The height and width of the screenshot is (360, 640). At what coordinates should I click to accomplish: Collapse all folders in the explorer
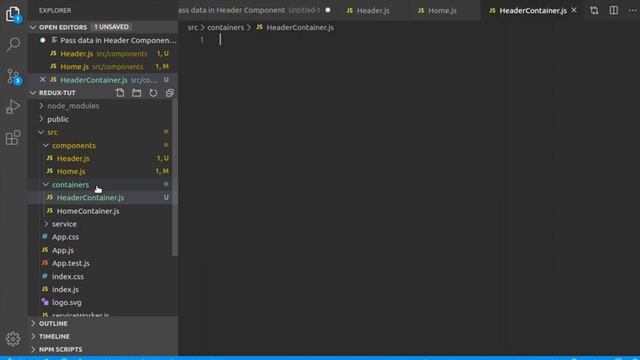pyautogui.click(x=169, y=93)
